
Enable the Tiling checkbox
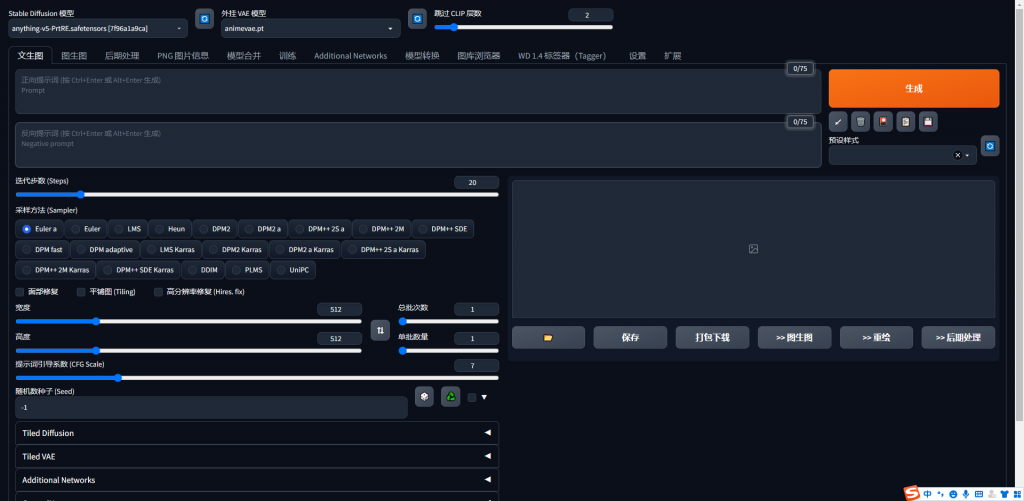81,292
